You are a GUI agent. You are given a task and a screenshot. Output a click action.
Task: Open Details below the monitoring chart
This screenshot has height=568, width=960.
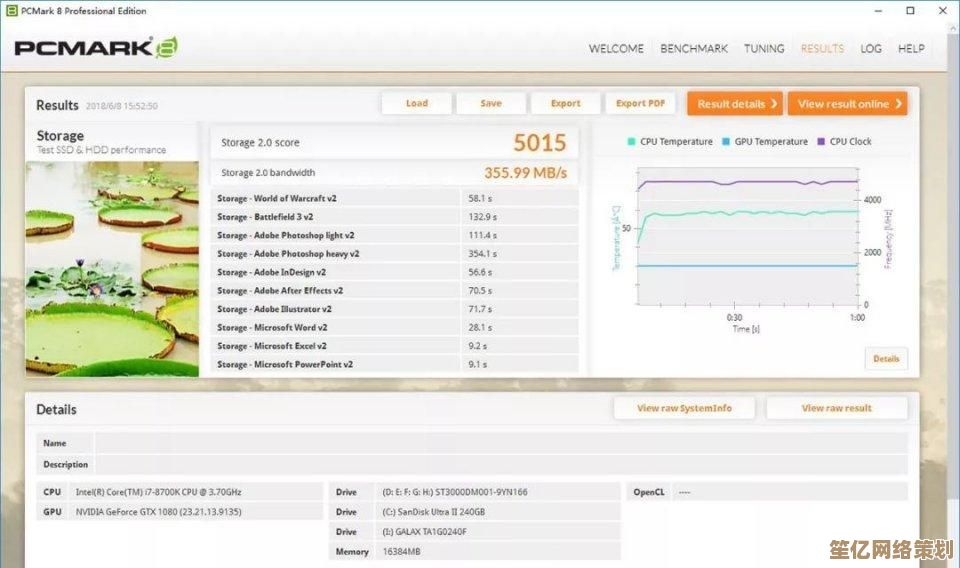click(x=886, y=359)
